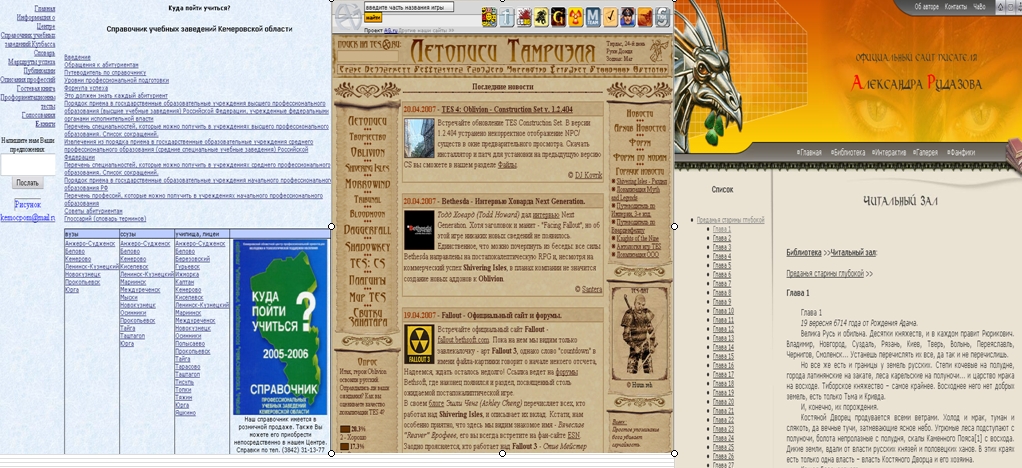Open the 'E-книги' sidebar link
The height and width of the screenshot is (468, 1022).
pos(45,123)
